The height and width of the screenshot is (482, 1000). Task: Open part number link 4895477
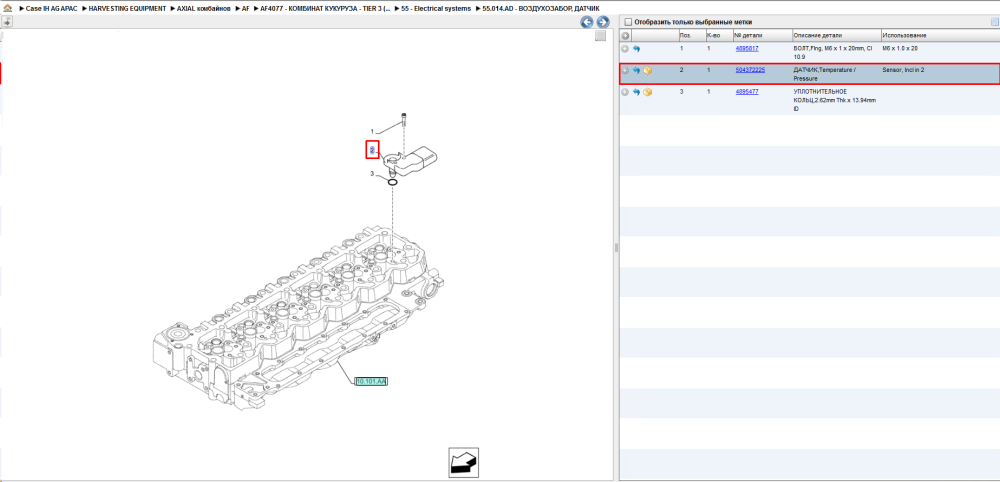coord(747,92)
